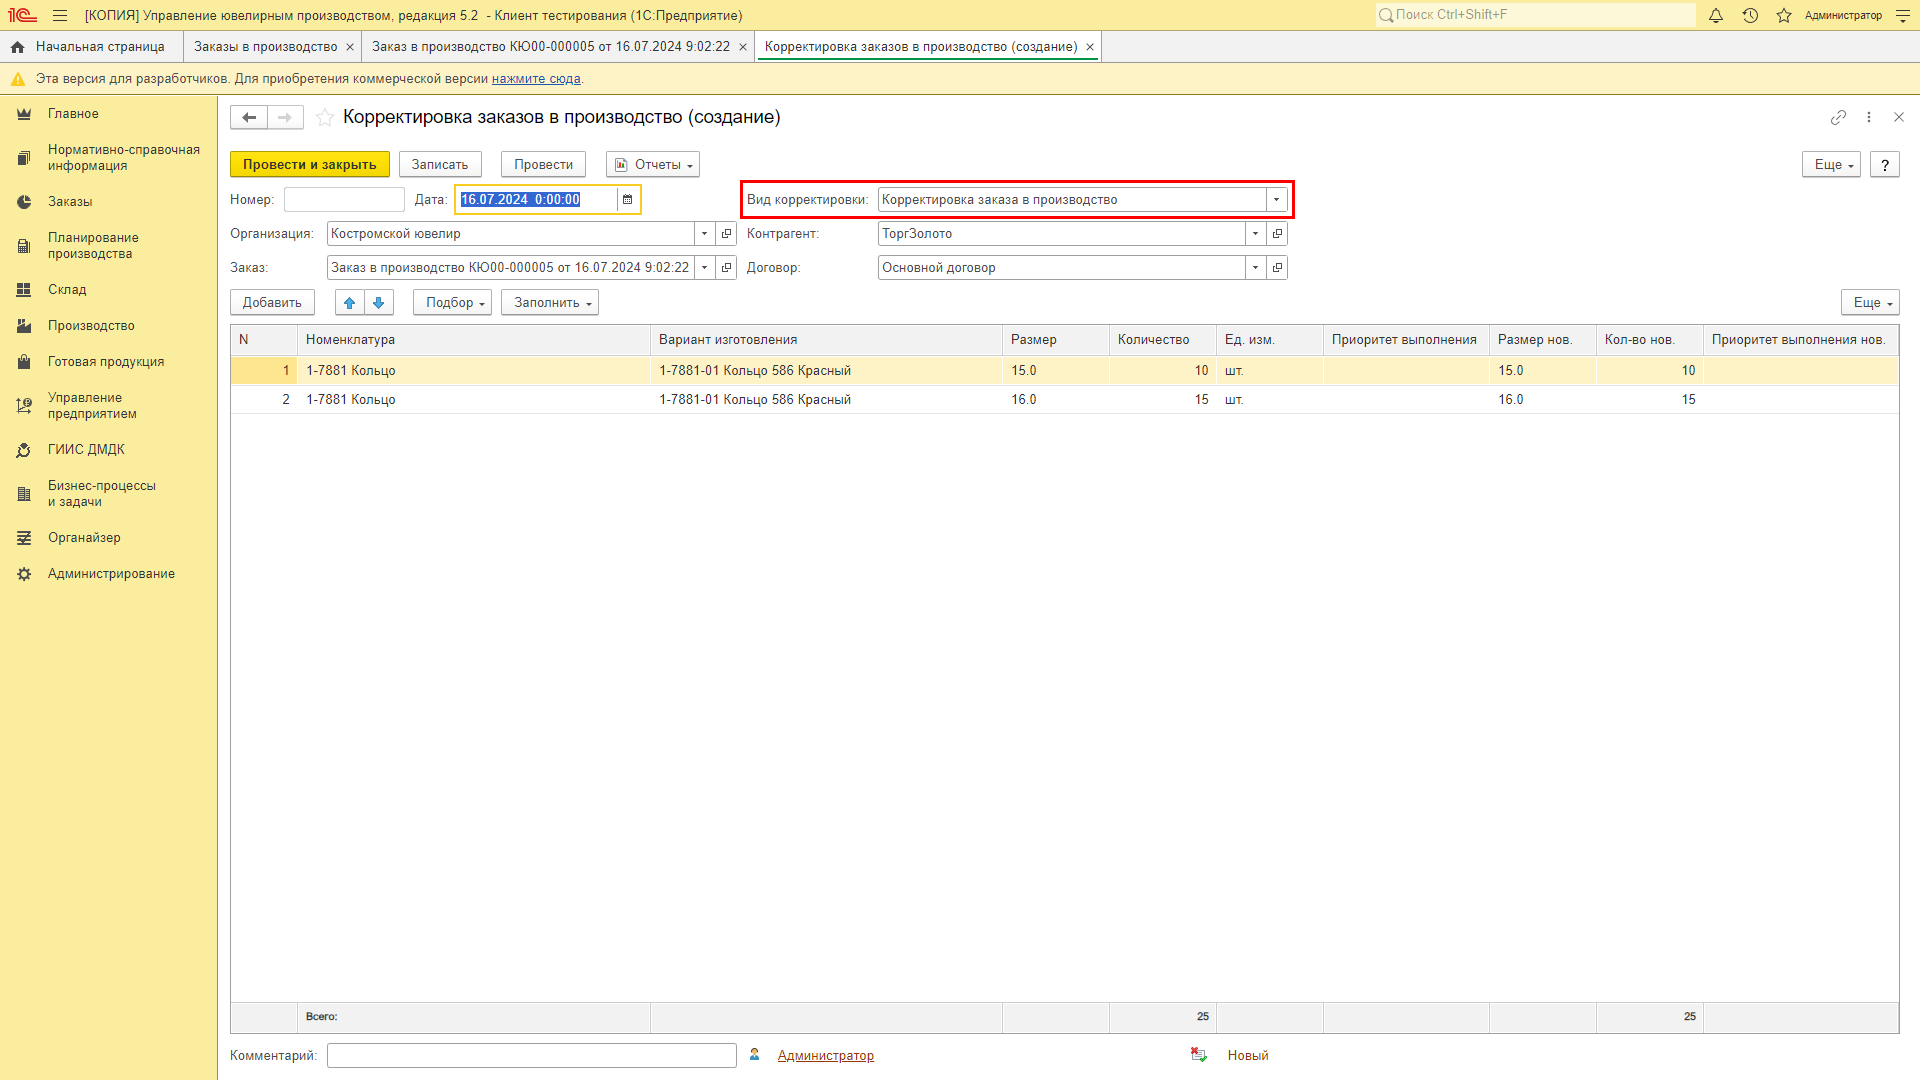This screenshot has height=1080, width=1920.
Task: Open Администратор responsible link
Action: pos(826,1056)
